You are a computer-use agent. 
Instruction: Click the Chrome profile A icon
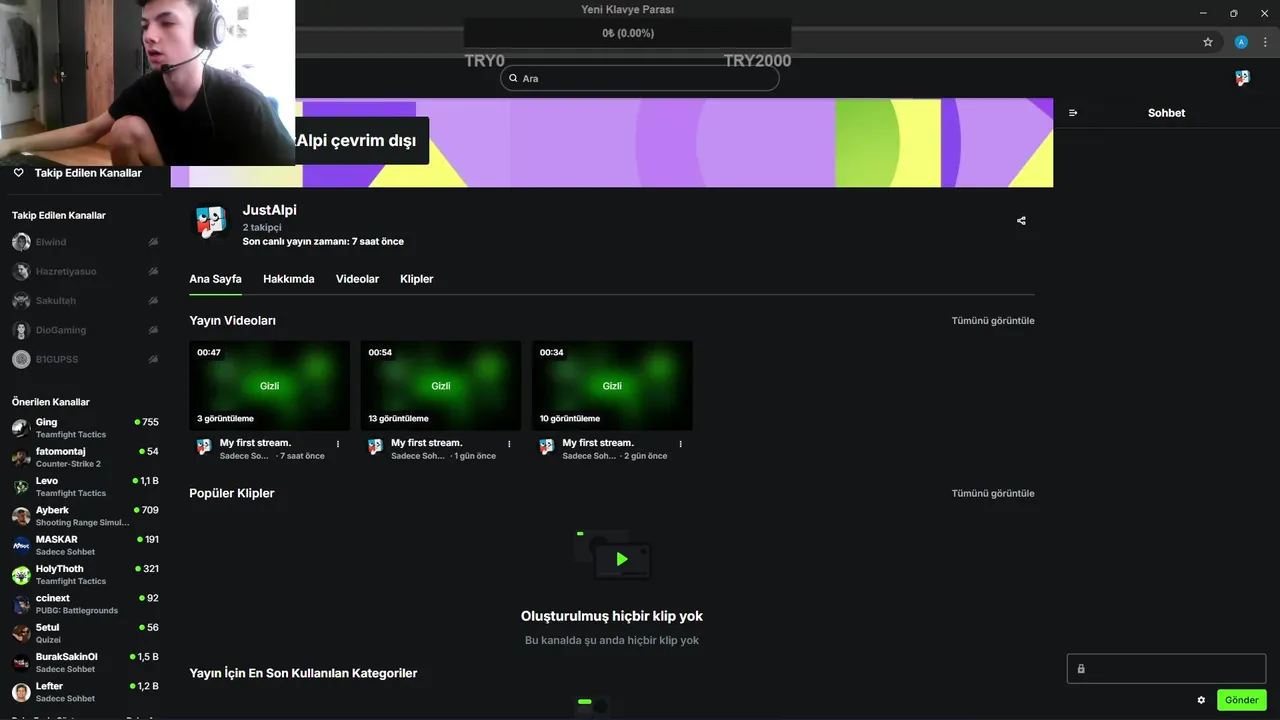[x=1241, y=42]
